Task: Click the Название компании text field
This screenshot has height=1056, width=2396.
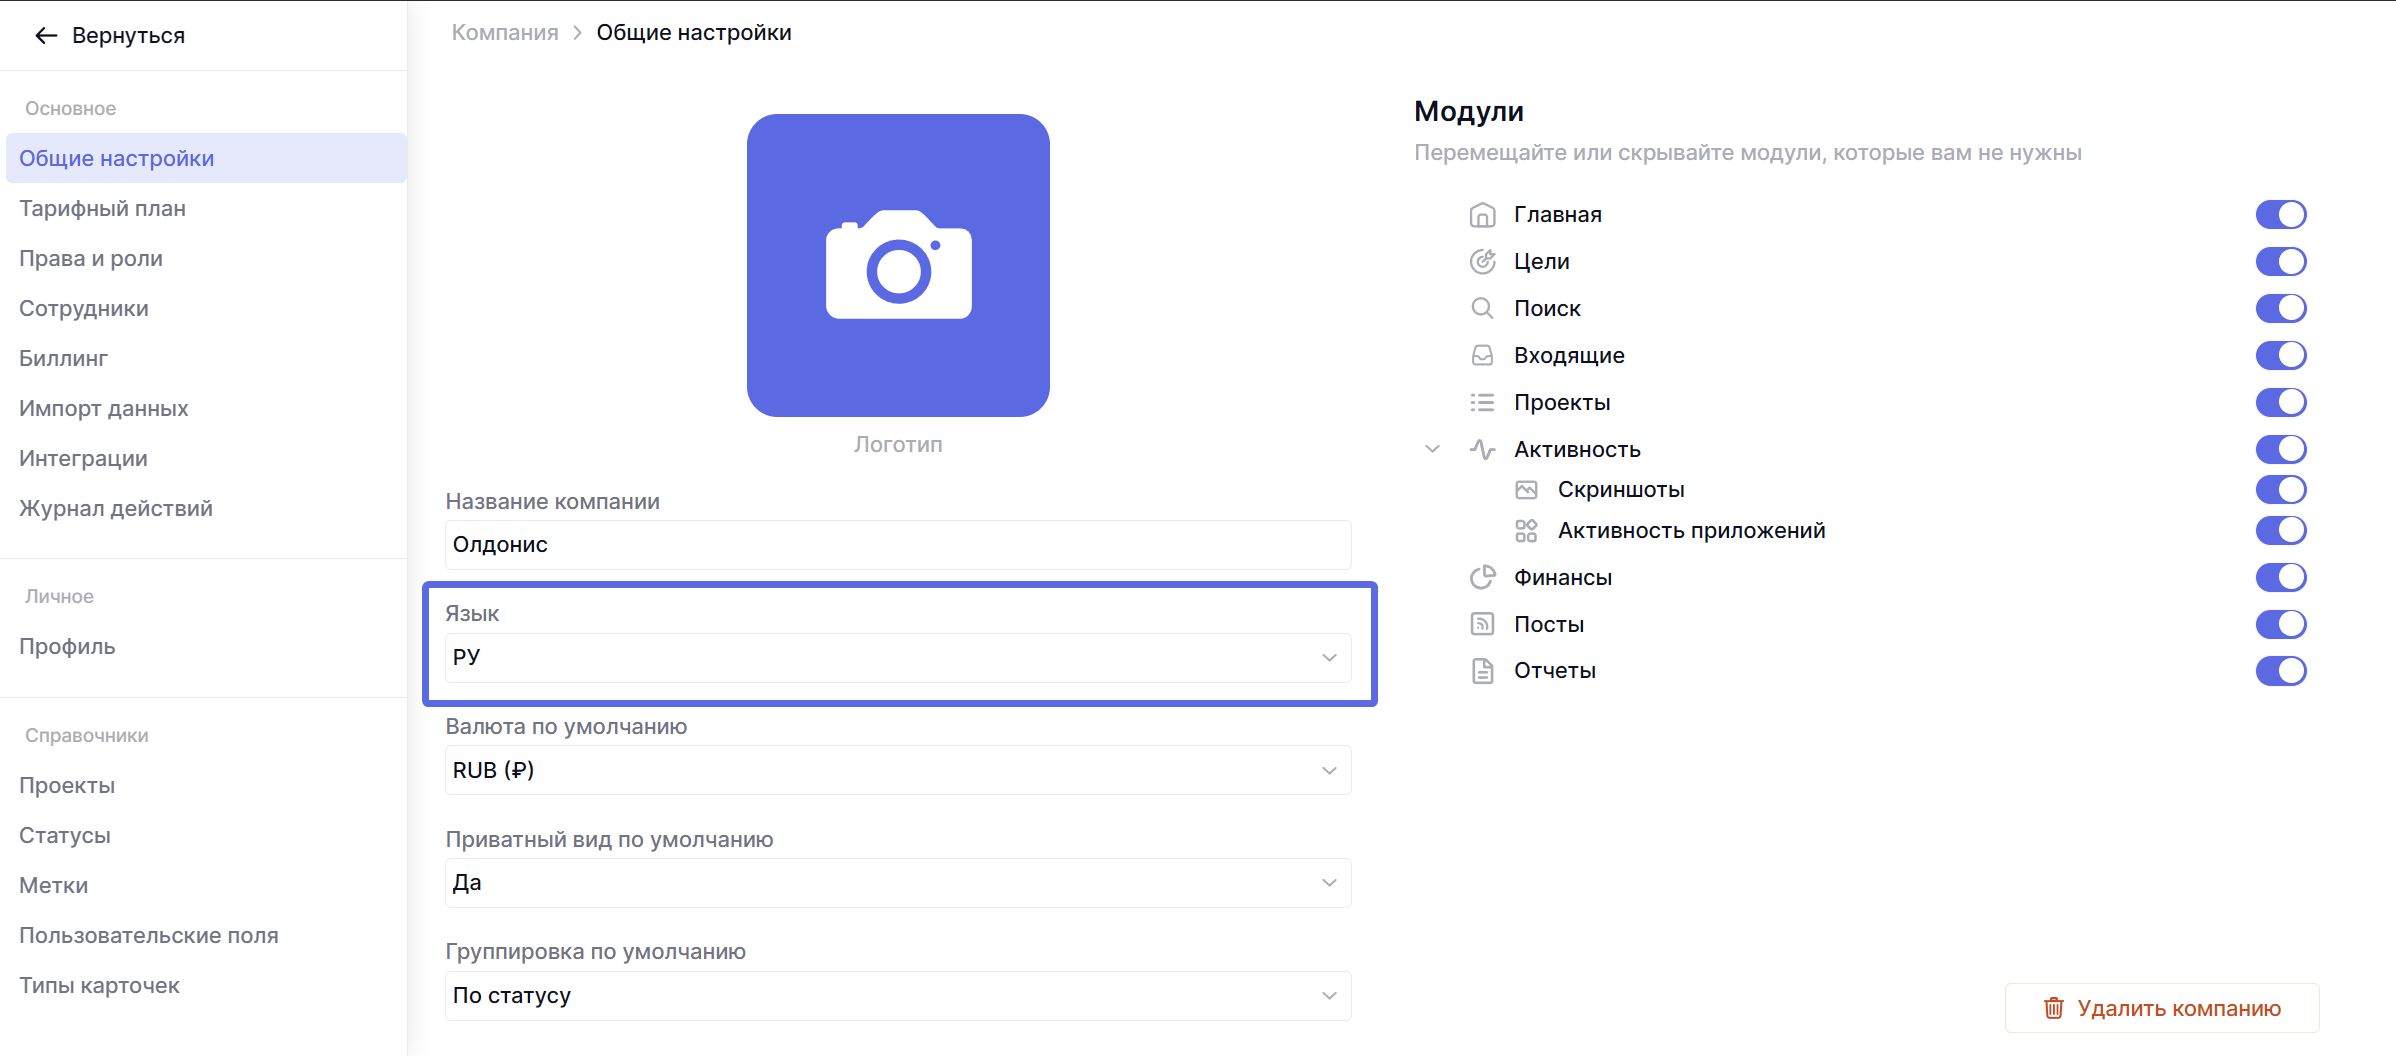Action: coord(897,545)
